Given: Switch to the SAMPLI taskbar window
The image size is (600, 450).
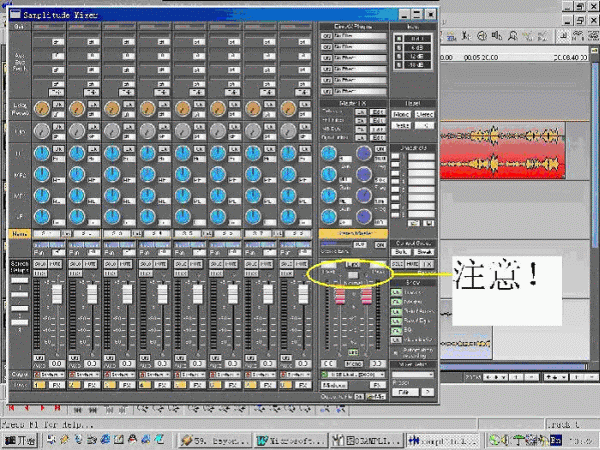Looking at the screenshot, I should pyautogui.click(x=367, y=440).
